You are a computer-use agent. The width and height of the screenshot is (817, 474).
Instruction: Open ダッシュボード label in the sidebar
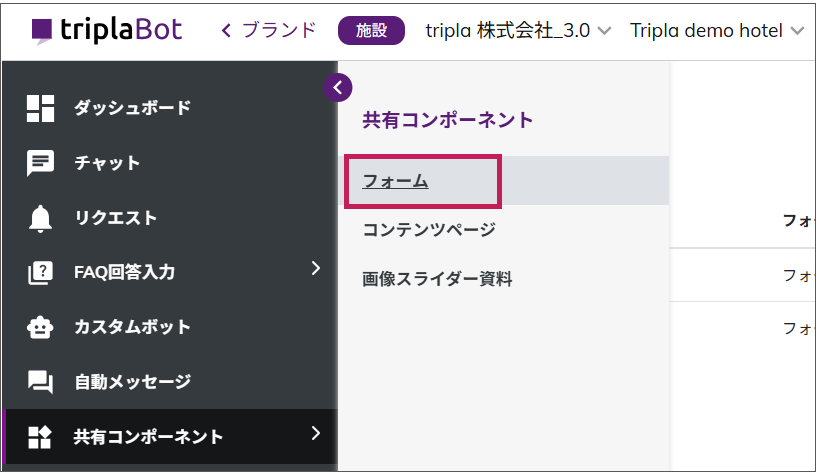132,108
